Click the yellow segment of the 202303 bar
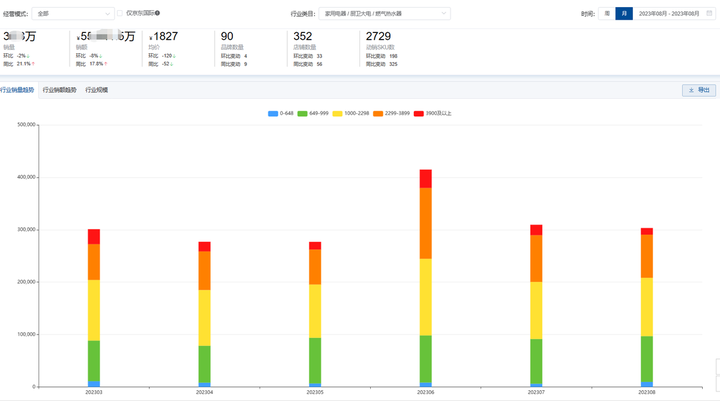 click(x=94, y=311)
